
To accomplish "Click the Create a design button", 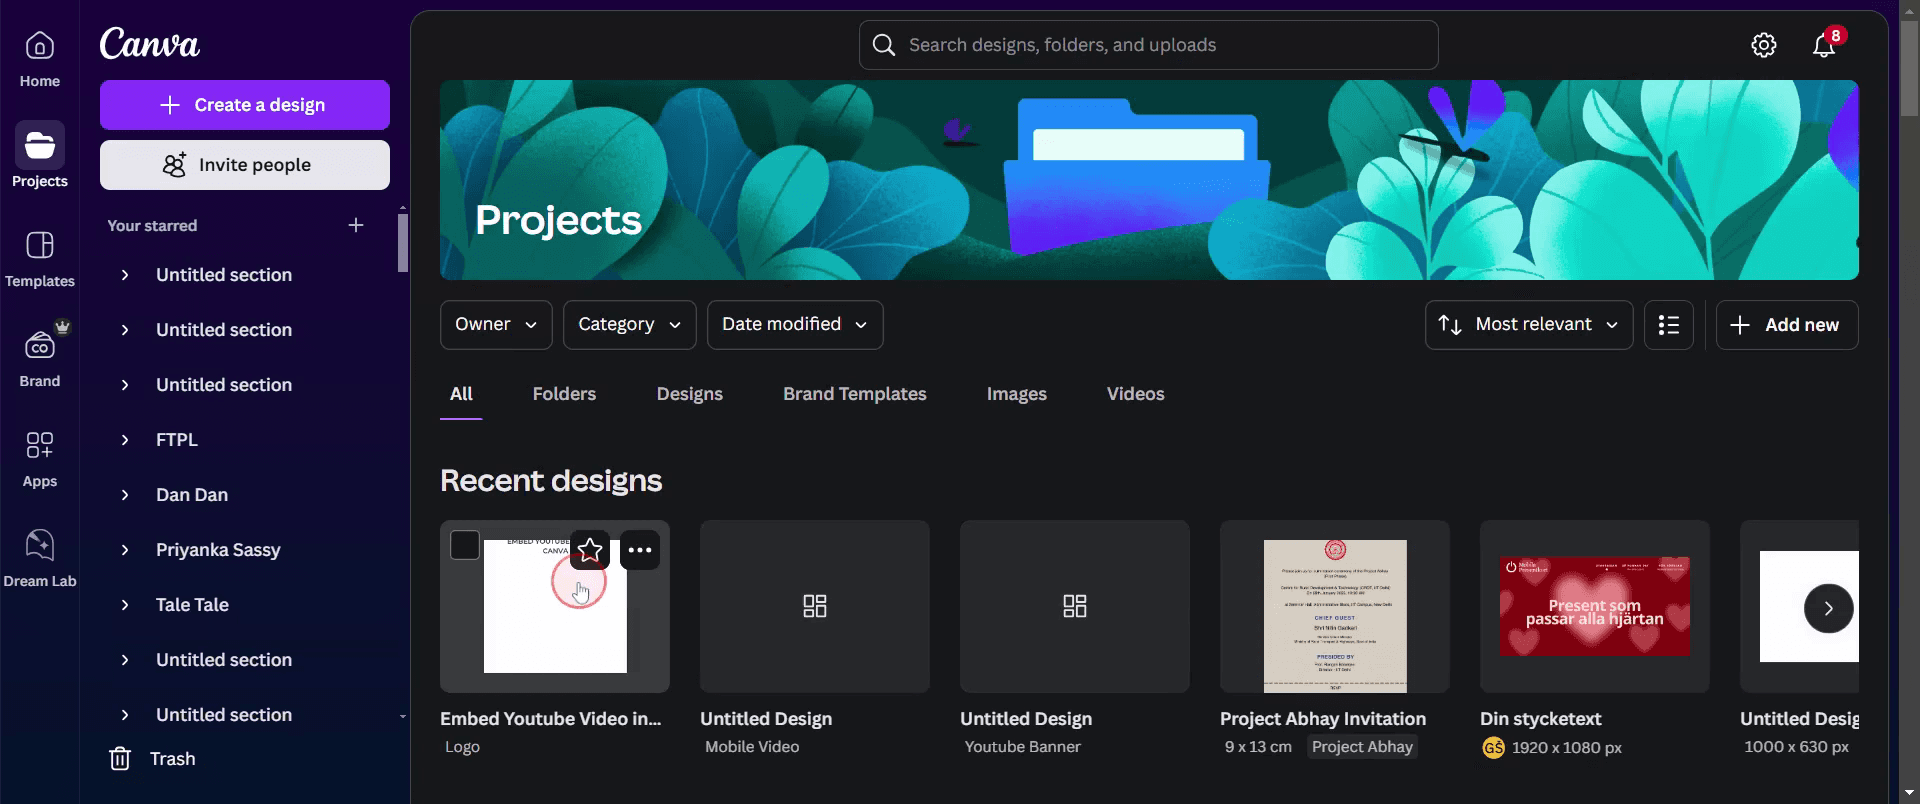I will tap(245, 105).
